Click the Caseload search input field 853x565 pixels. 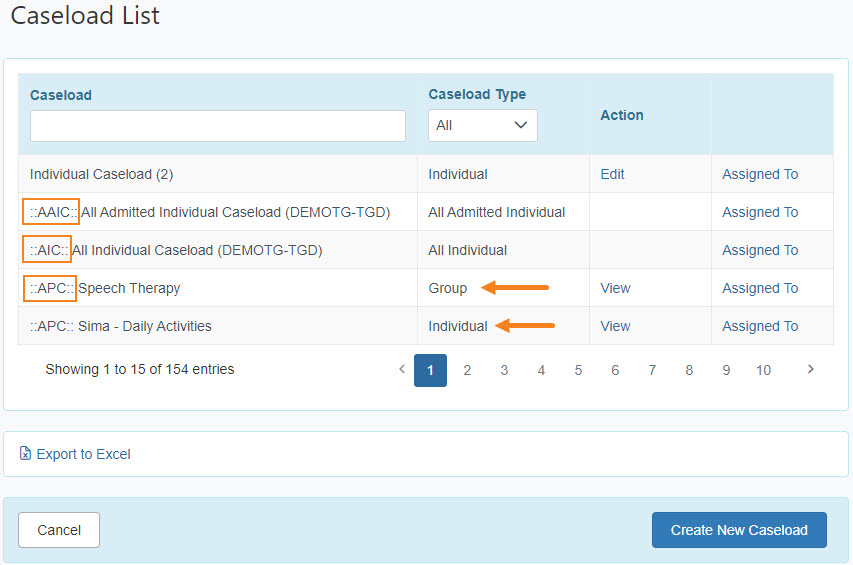tap(218, 126)
